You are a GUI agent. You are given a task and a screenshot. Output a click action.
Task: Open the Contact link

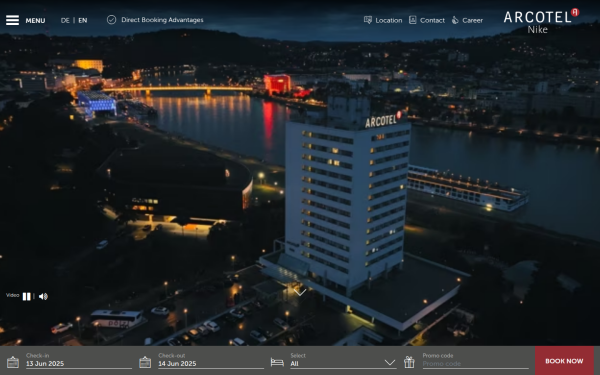coord(432,21)
